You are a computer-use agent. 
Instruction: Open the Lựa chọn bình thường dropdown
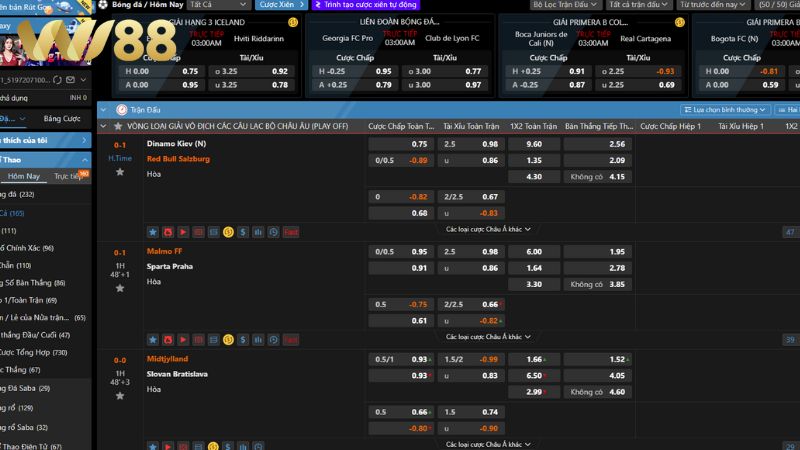click(724, 110)
